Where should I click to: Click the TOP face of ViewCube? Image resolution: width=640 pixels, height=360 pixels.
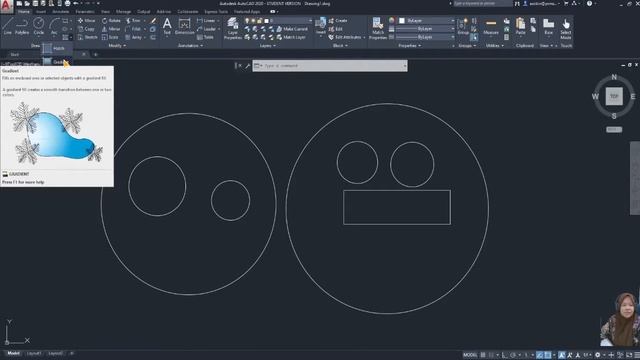[614, 96]
